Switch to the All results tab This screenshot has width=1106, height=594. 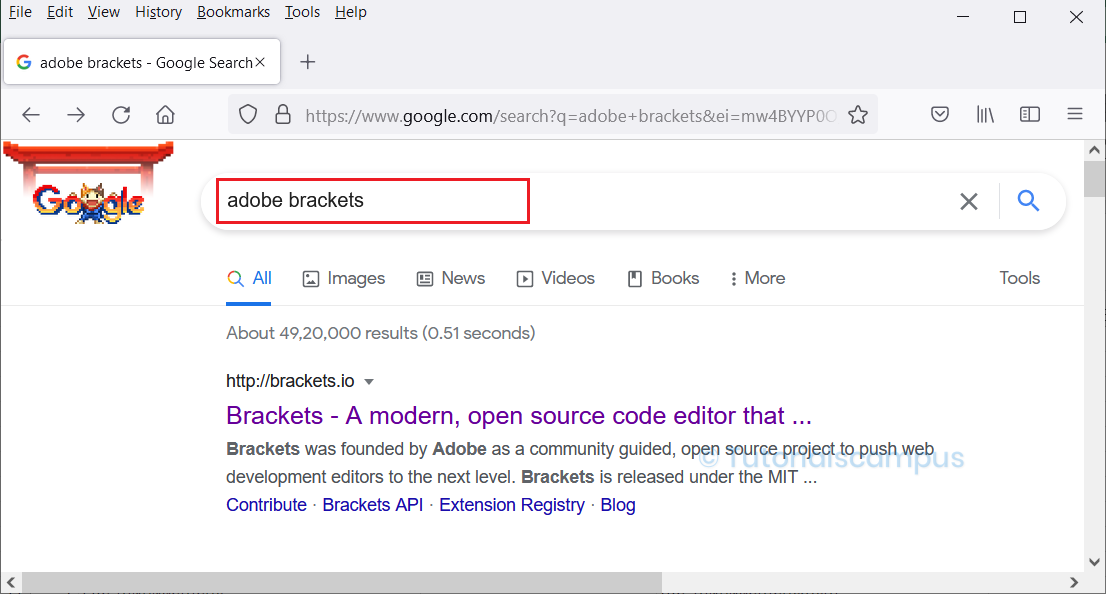coord(249,279)
